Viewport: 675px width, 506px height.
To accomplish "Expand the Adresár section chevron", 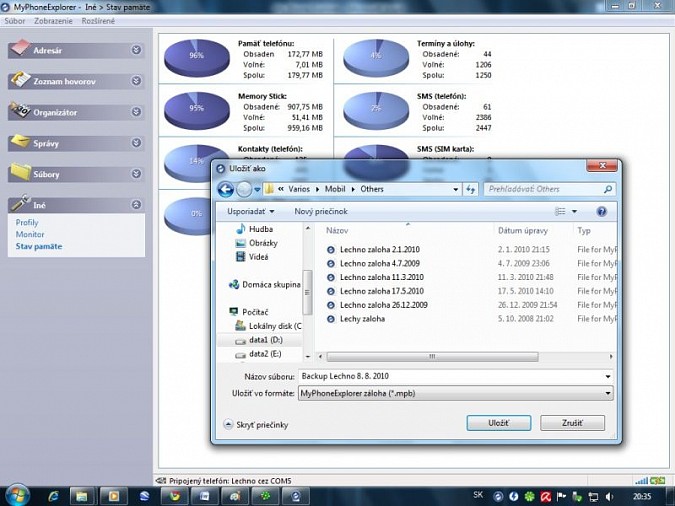I will [x=136, y=50].
